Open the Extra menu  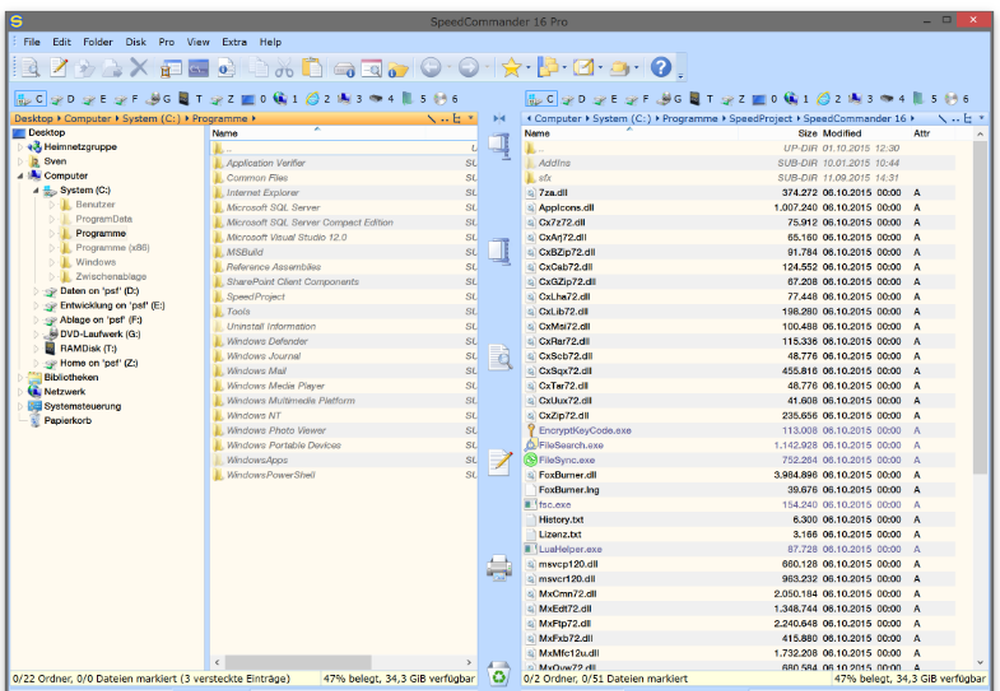coord(234,42)
